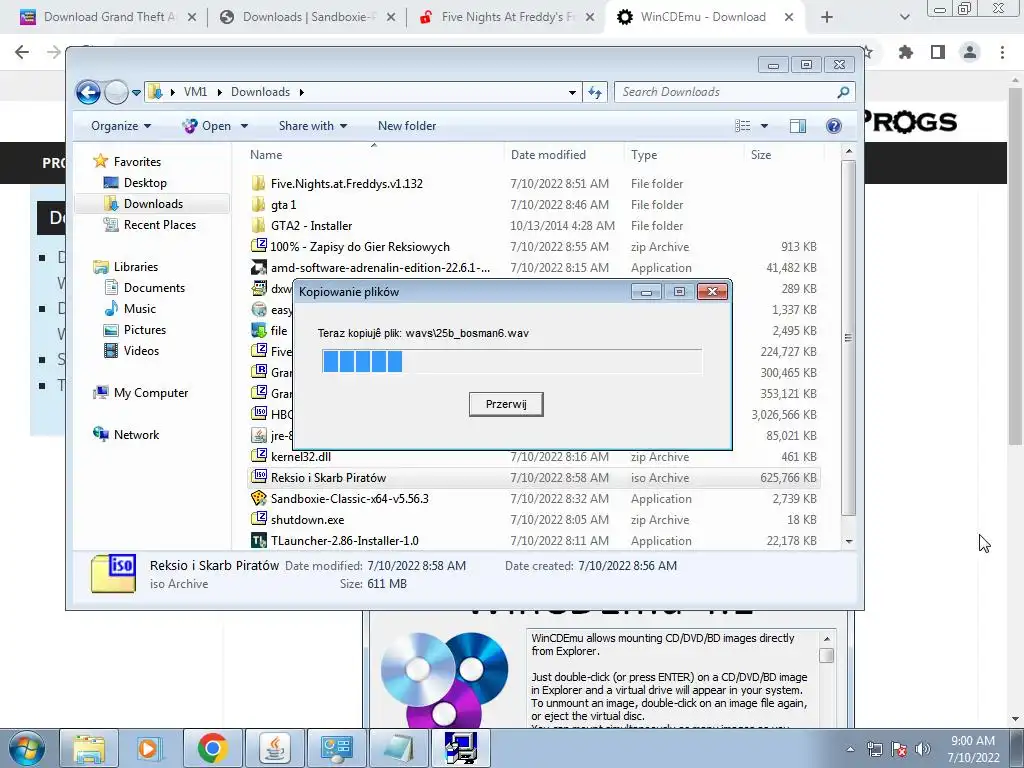The image size is (1024, 768).
Task: Click Chrome extensions puzzle icon
Action: click(906, 52)
